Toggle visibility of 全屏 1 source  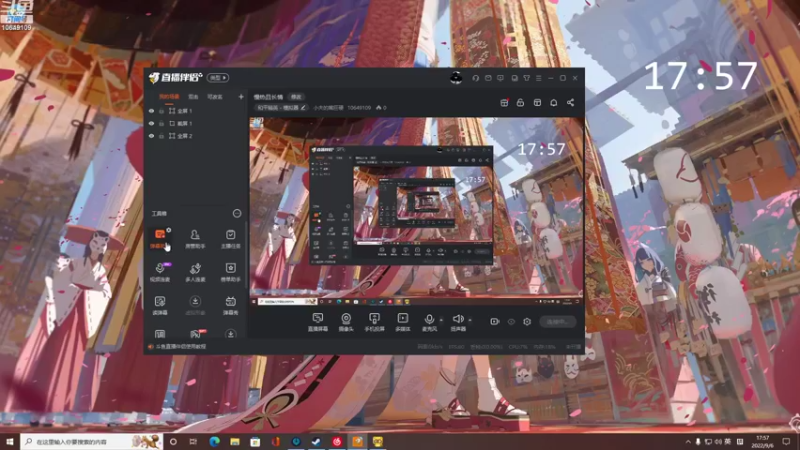151,111
